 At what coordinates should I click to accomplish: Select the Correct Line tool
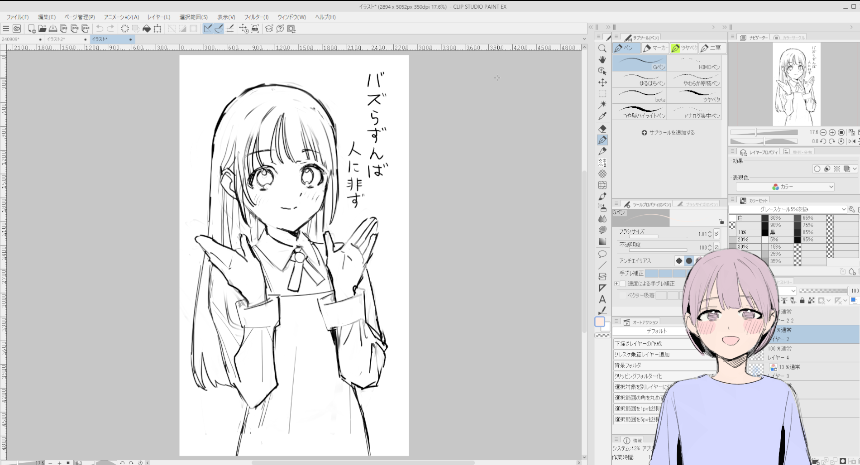pos(602,310)
